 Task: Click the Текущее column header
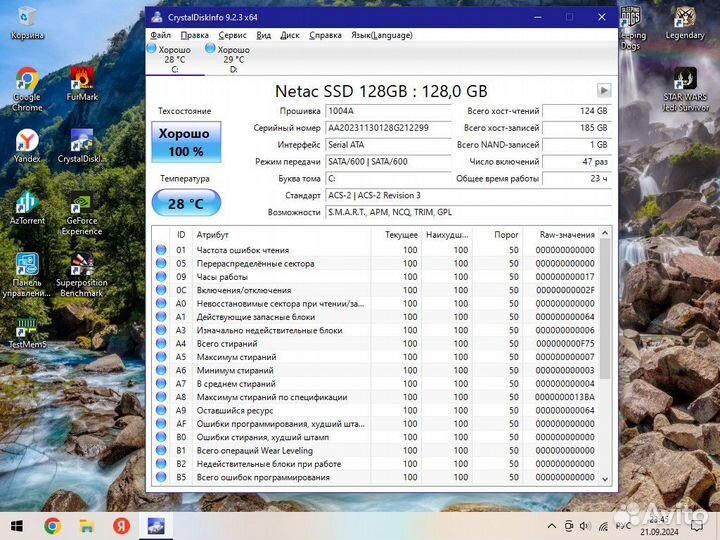click(x=396, y=235)
